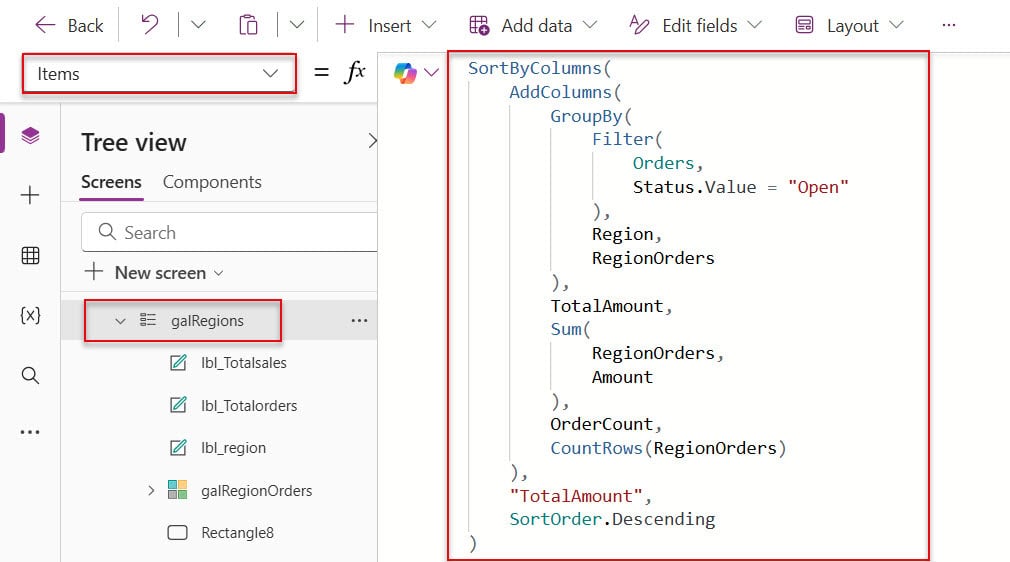Click CountRows in the formula

(x=596, y=448)
